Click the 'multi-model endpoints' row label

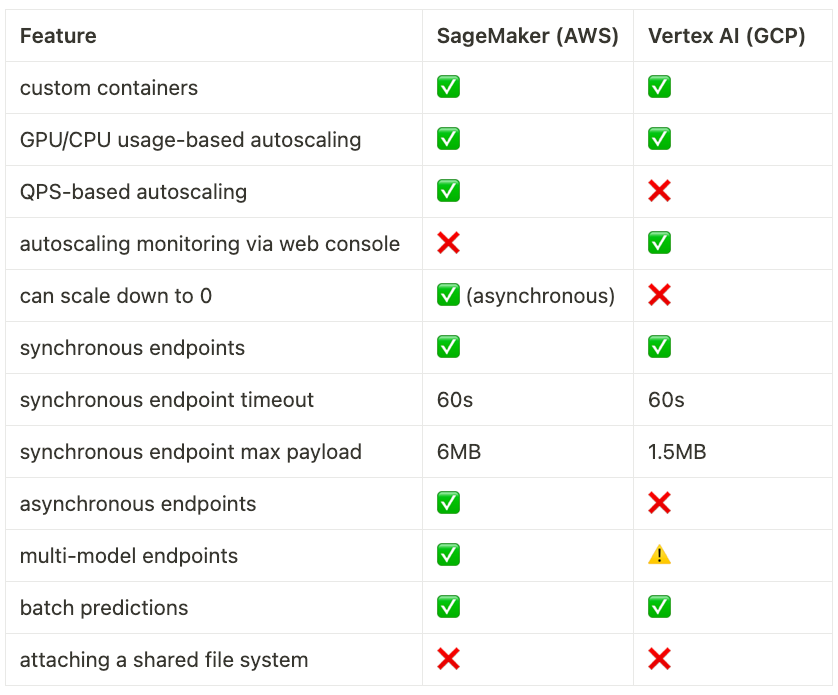tap(129, 556)
